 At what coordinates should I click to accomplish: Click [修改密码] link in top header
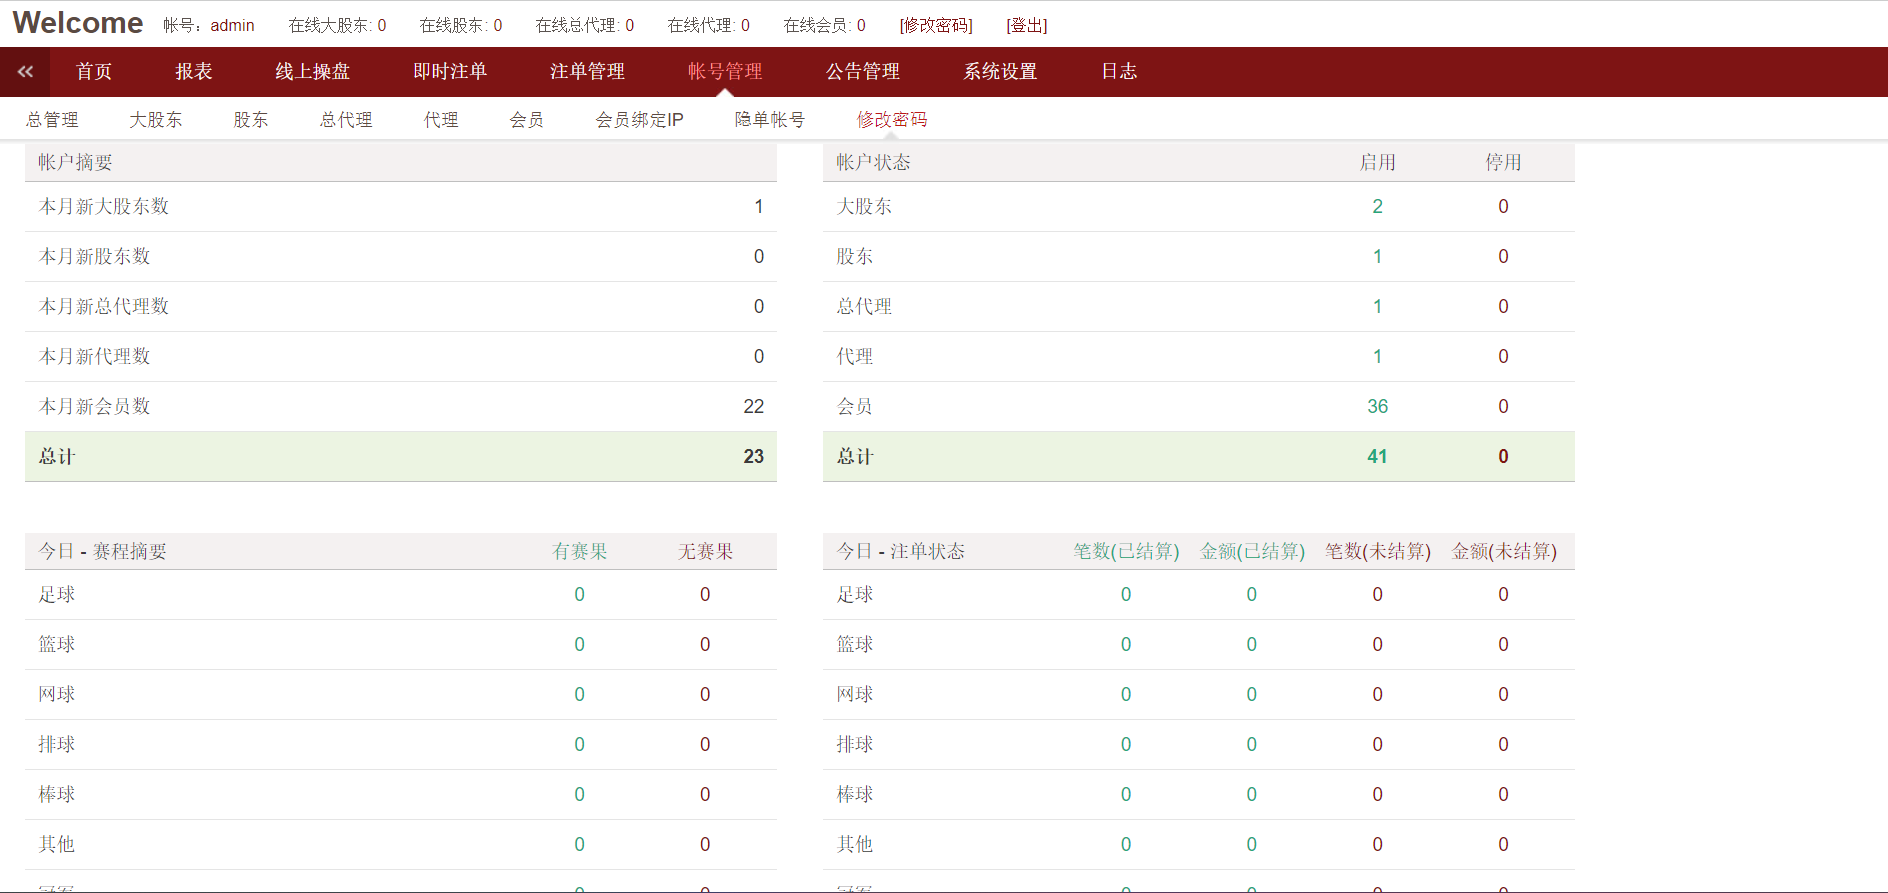tap(935, 26)
